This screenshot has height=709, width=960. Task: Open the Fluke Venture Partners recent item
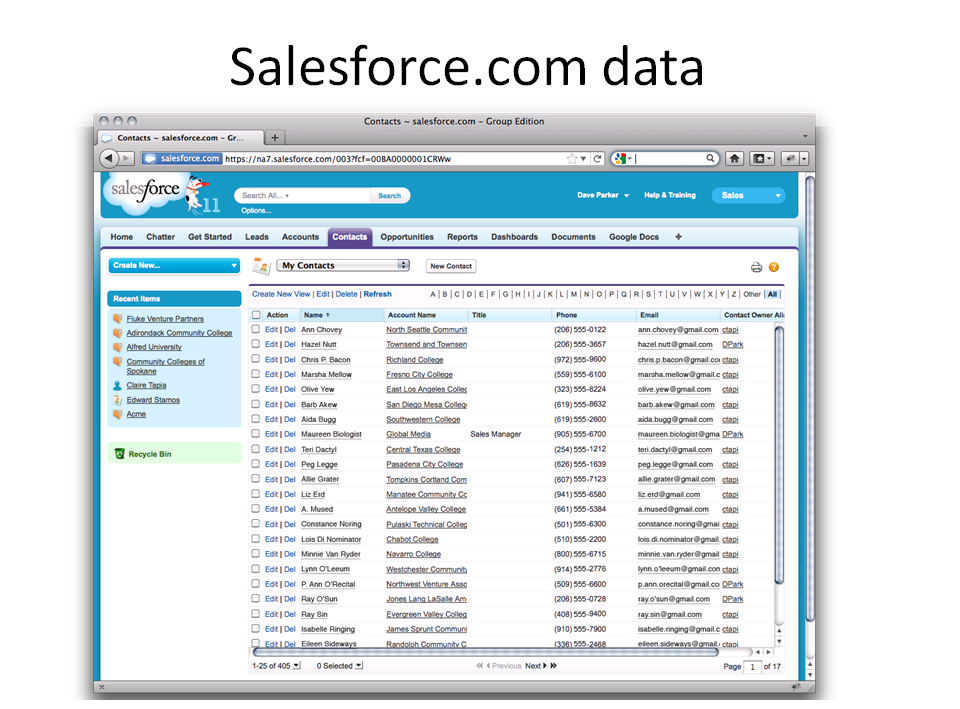(164, 319)
